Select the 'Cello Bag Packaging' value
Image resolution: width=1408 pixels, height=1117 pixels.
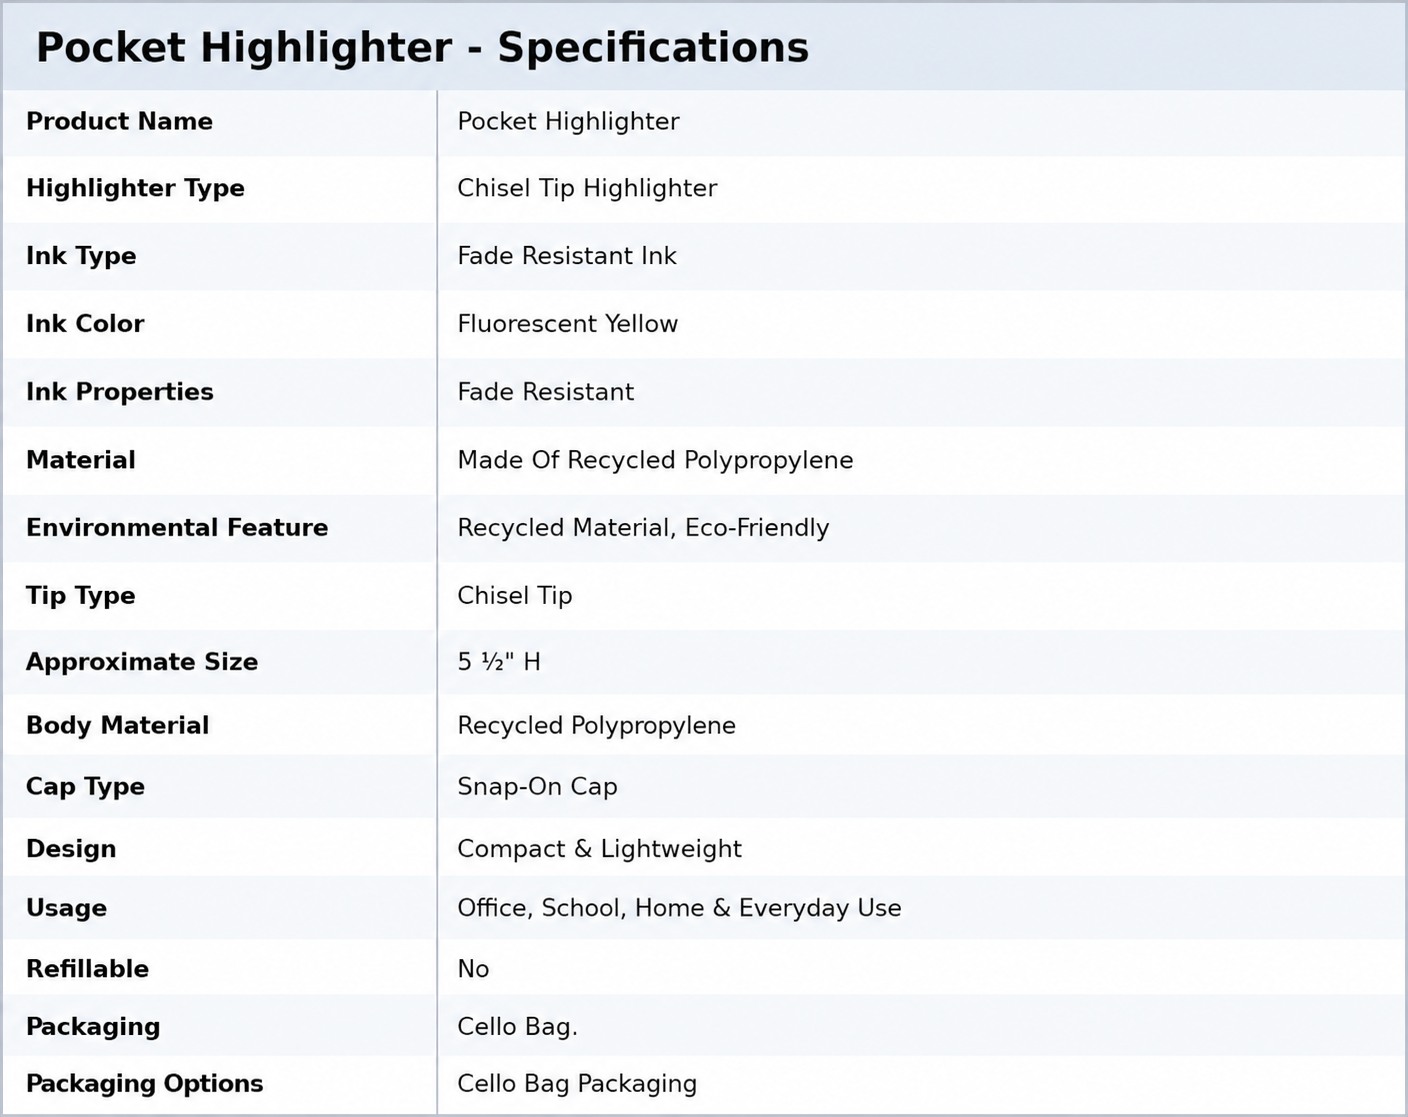[x=577, y=1085]
